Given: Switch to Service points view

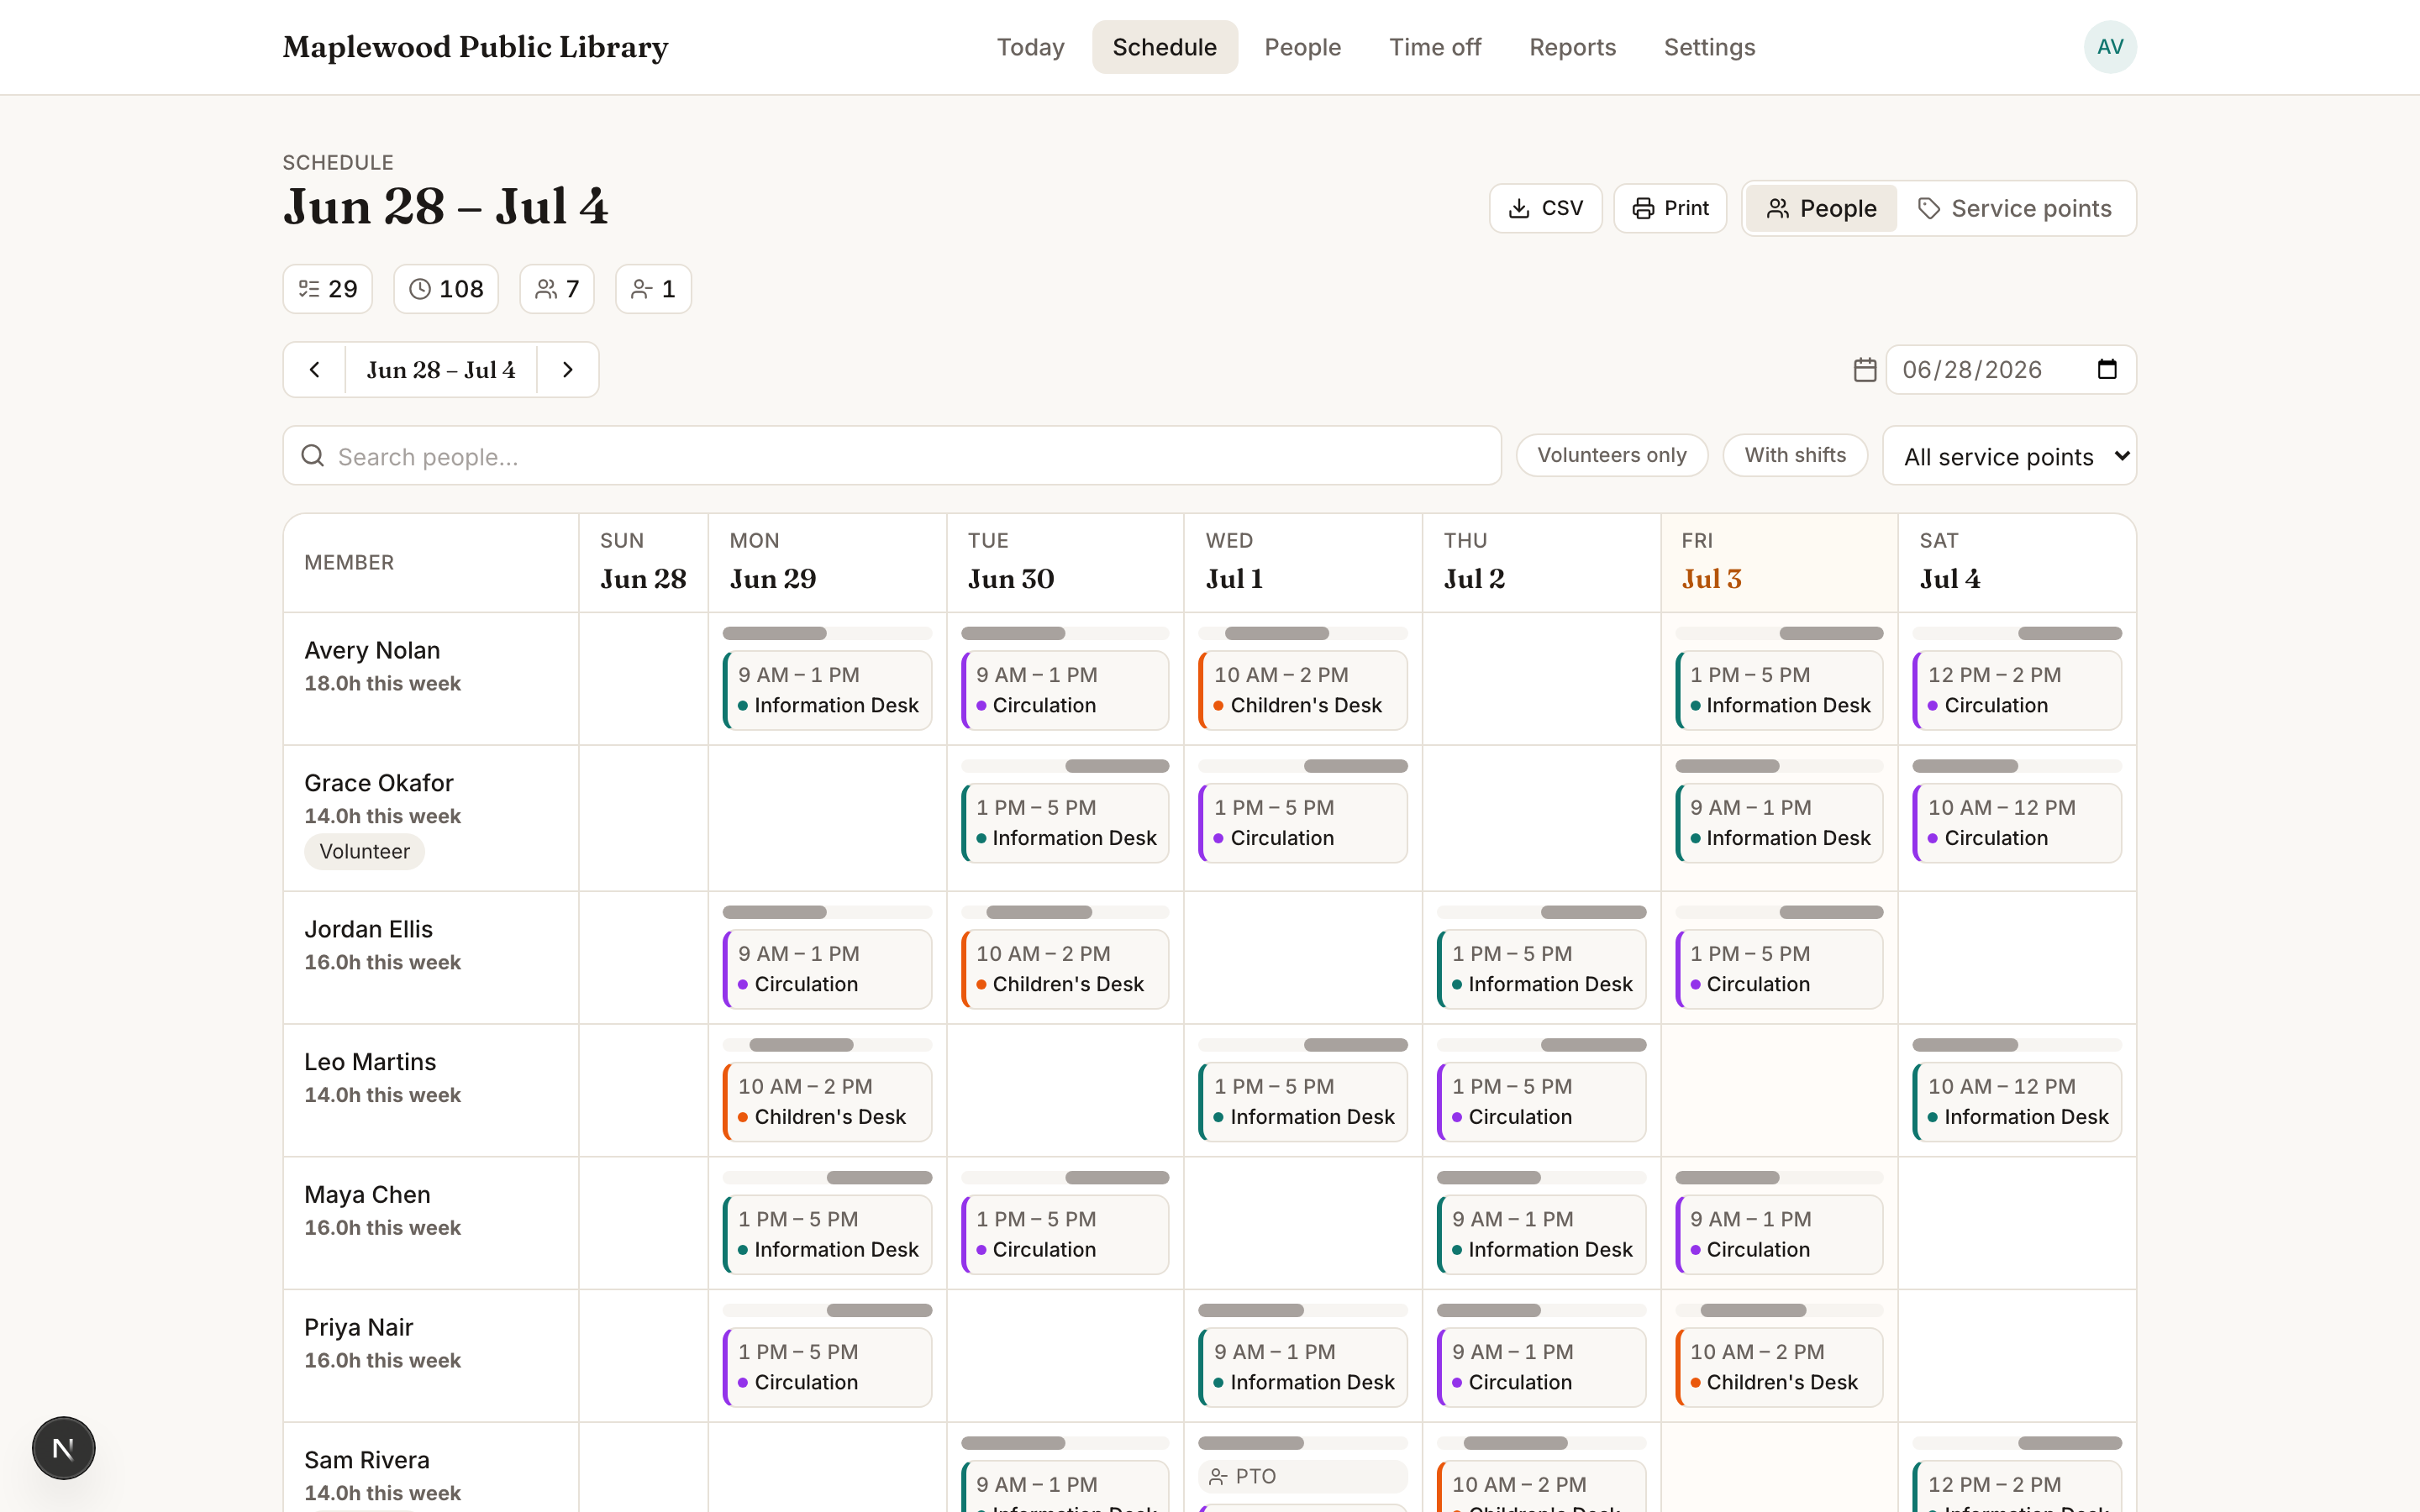Looking at the screenshot, I should click(2014, 208).
